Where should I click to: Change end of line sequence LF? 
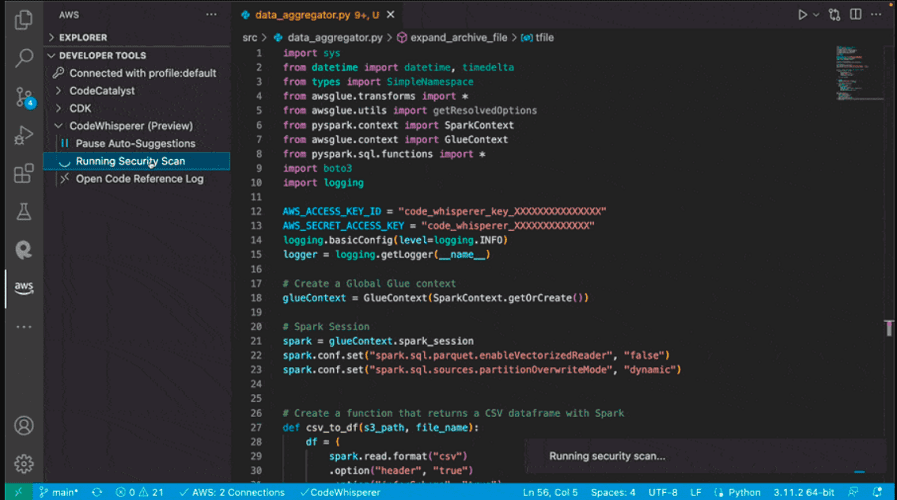[x=696, y=492]
